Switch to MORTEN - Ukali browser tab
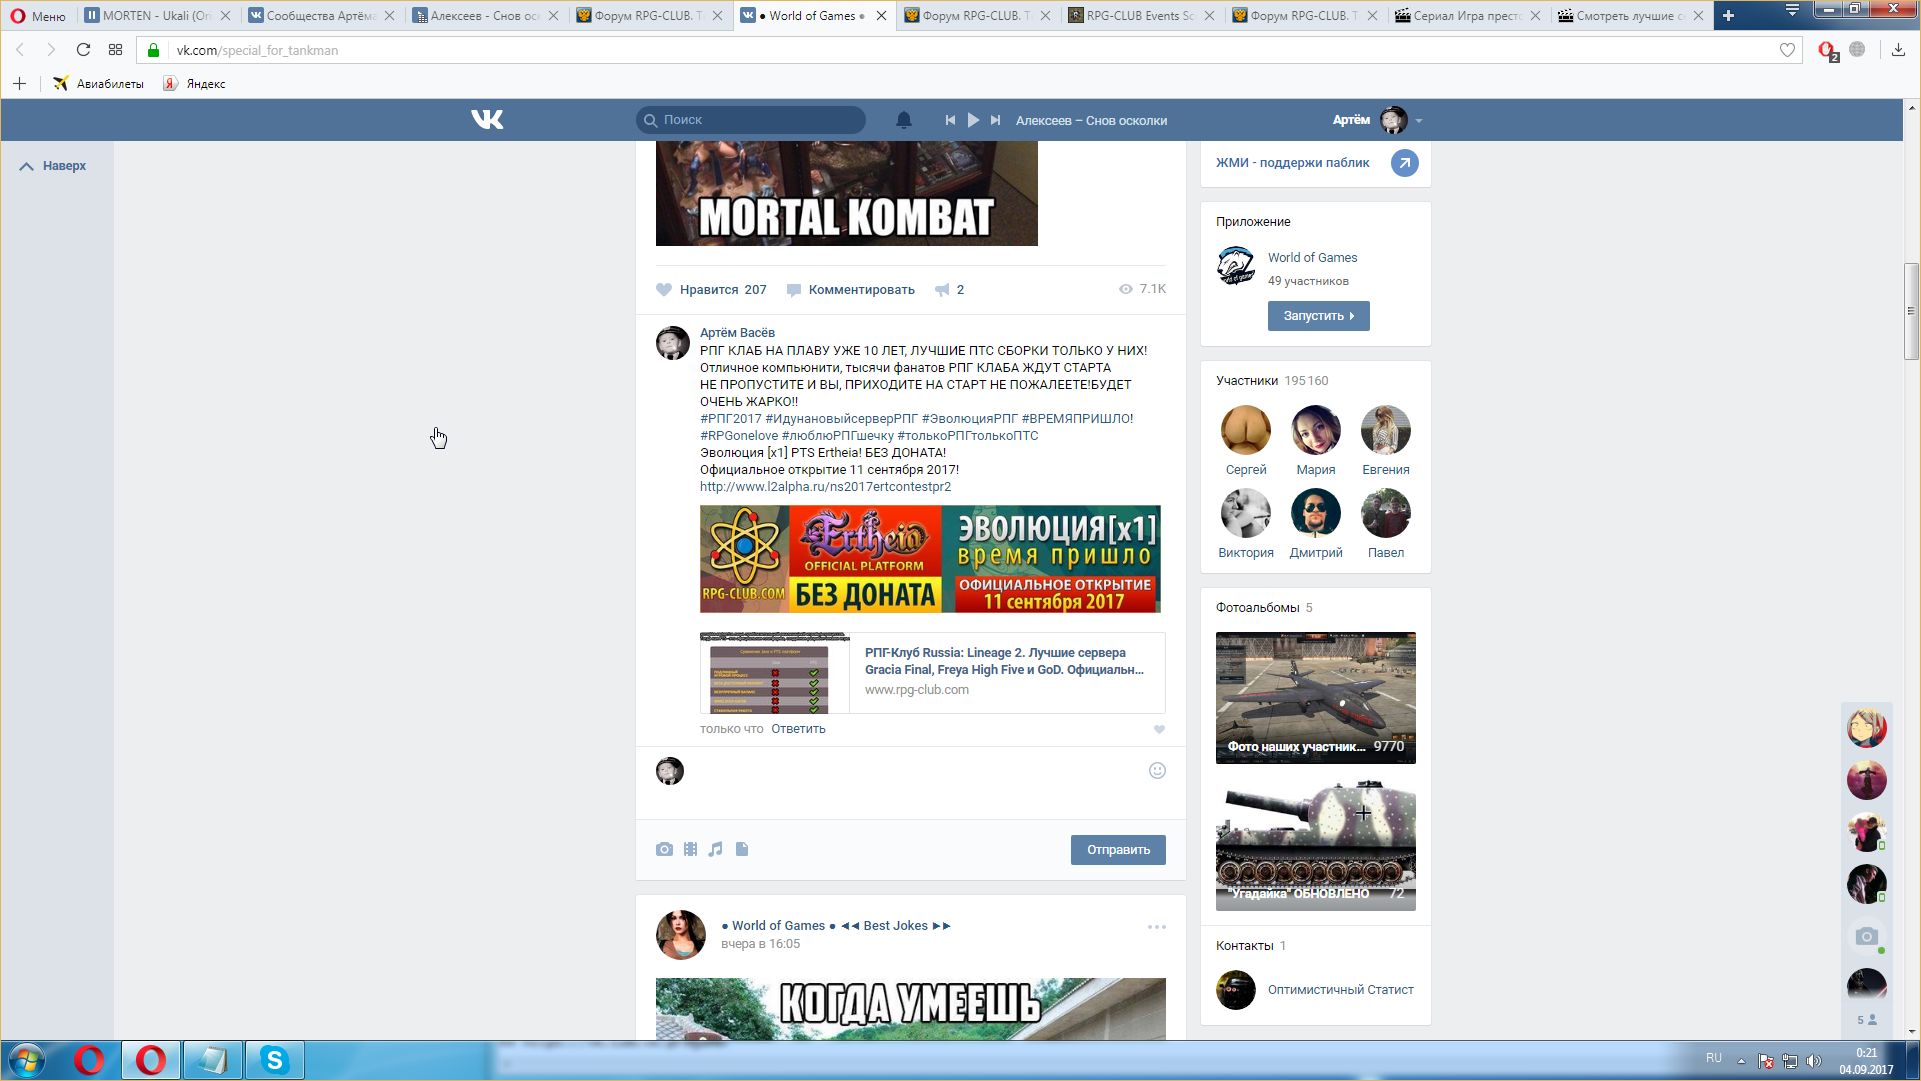 (157, 15)
